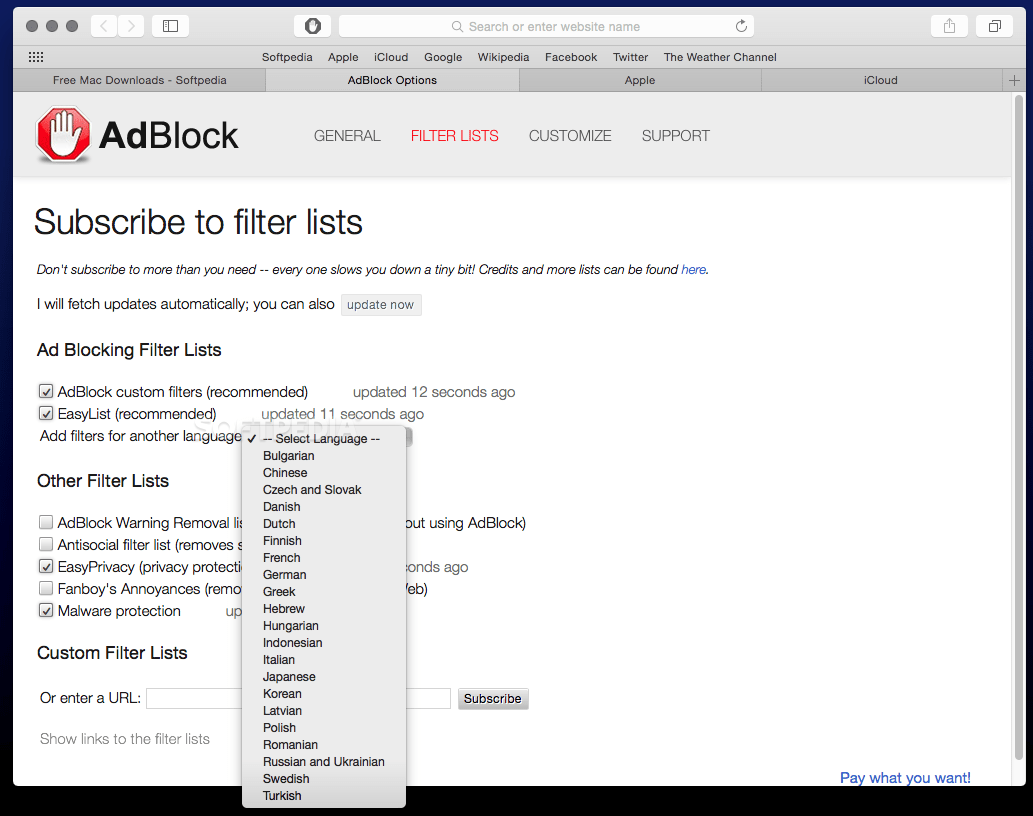1033x816 pixels.
Task: Select Polish language filter
Action: (x=324, y=728)
